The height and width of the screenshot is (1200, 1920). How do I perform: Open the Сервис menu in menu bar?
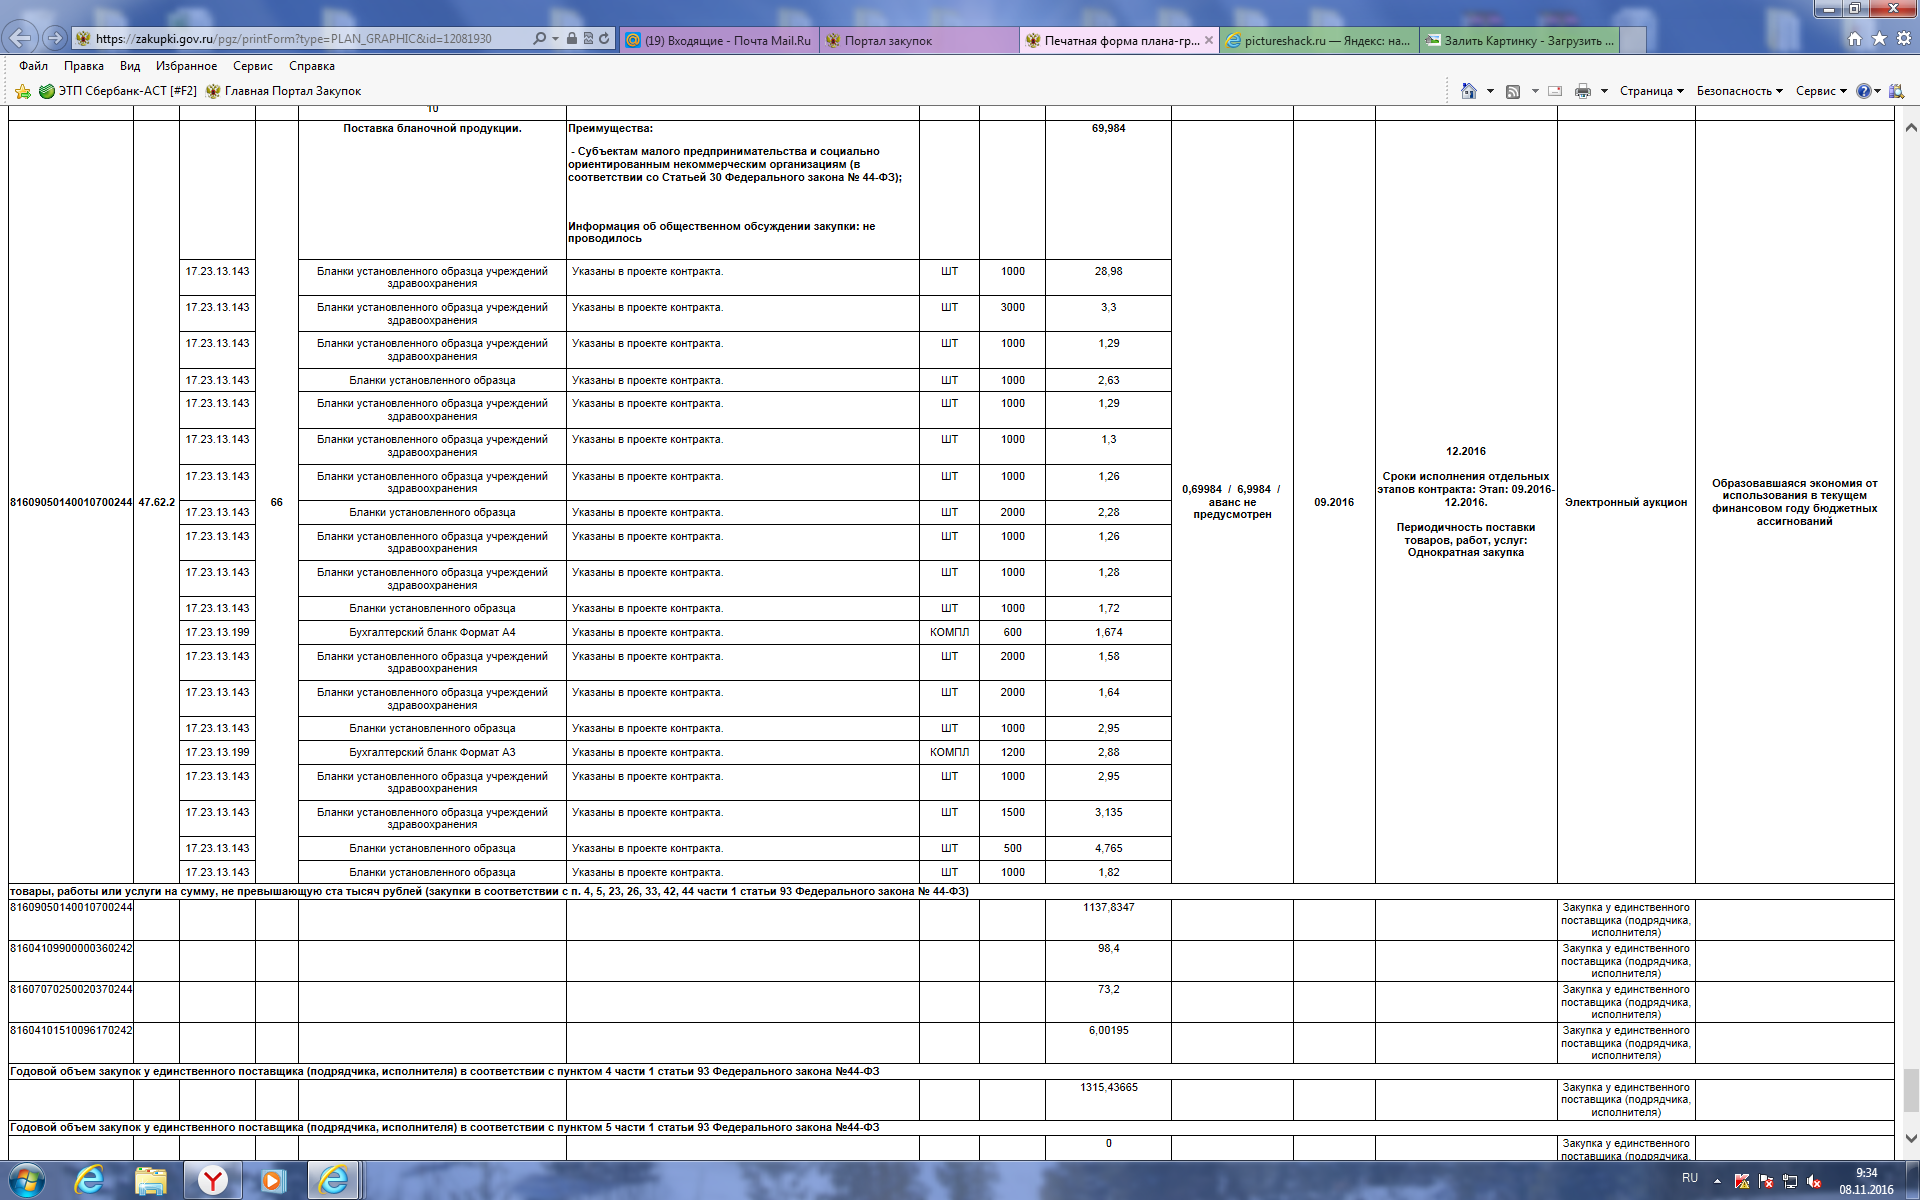tap(253, 66)
